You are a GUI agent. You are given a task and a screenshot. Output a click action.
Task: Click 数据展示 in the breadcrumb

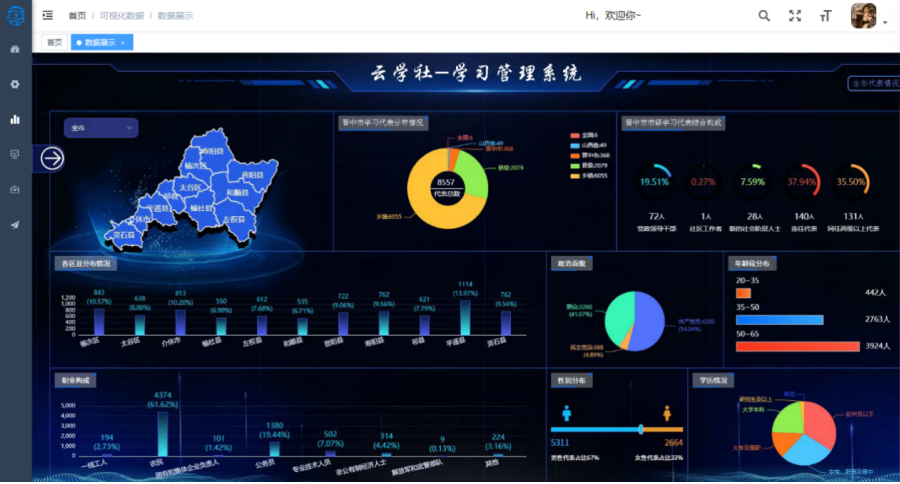[175, 16]
